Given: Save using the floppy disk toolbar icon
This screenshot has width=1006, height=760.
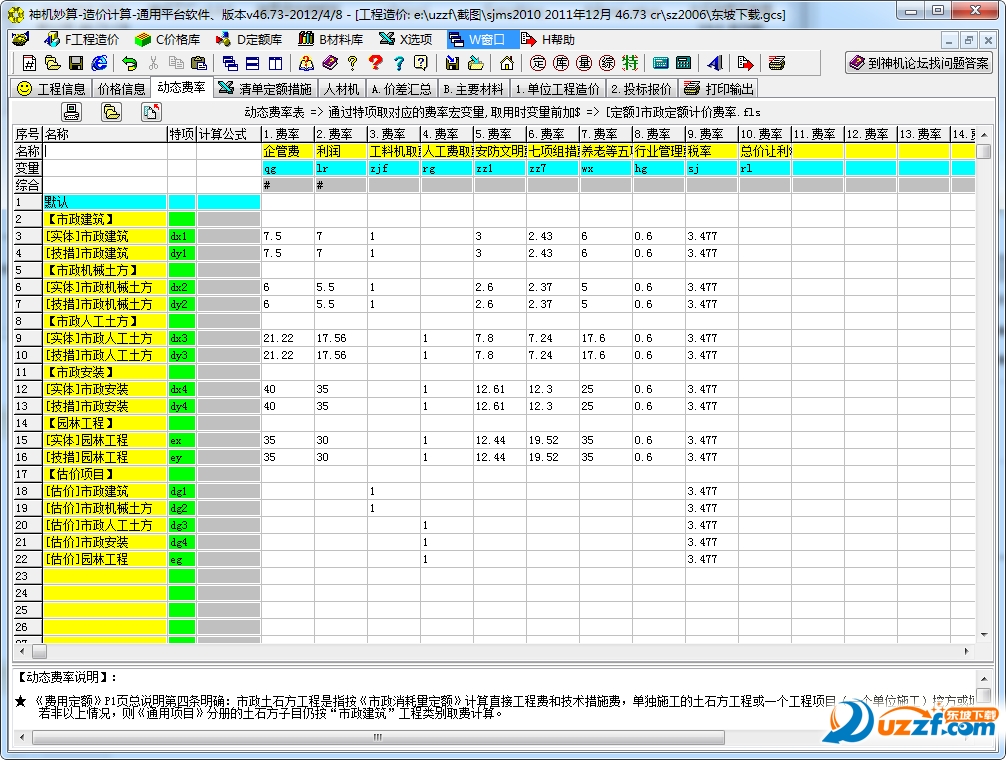Looking at the screenshot, I should tap(76, 63).
